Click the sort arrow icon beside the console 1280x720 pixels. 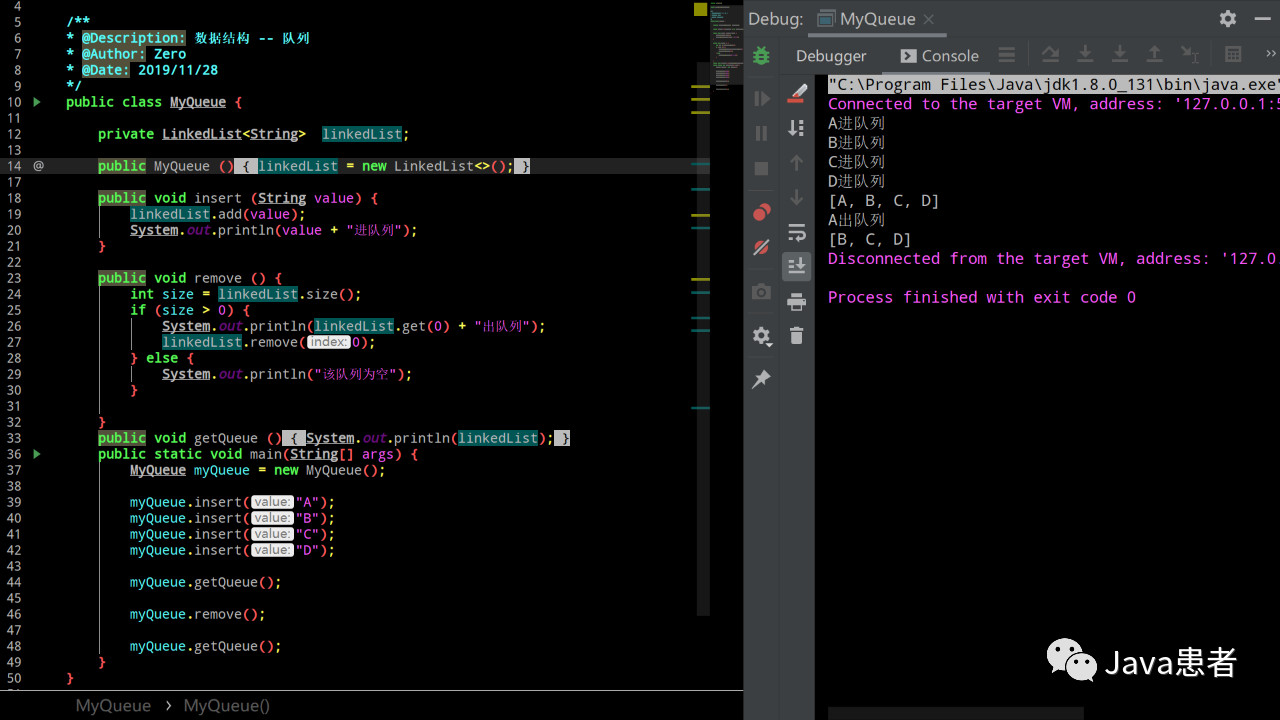point(797,127)
